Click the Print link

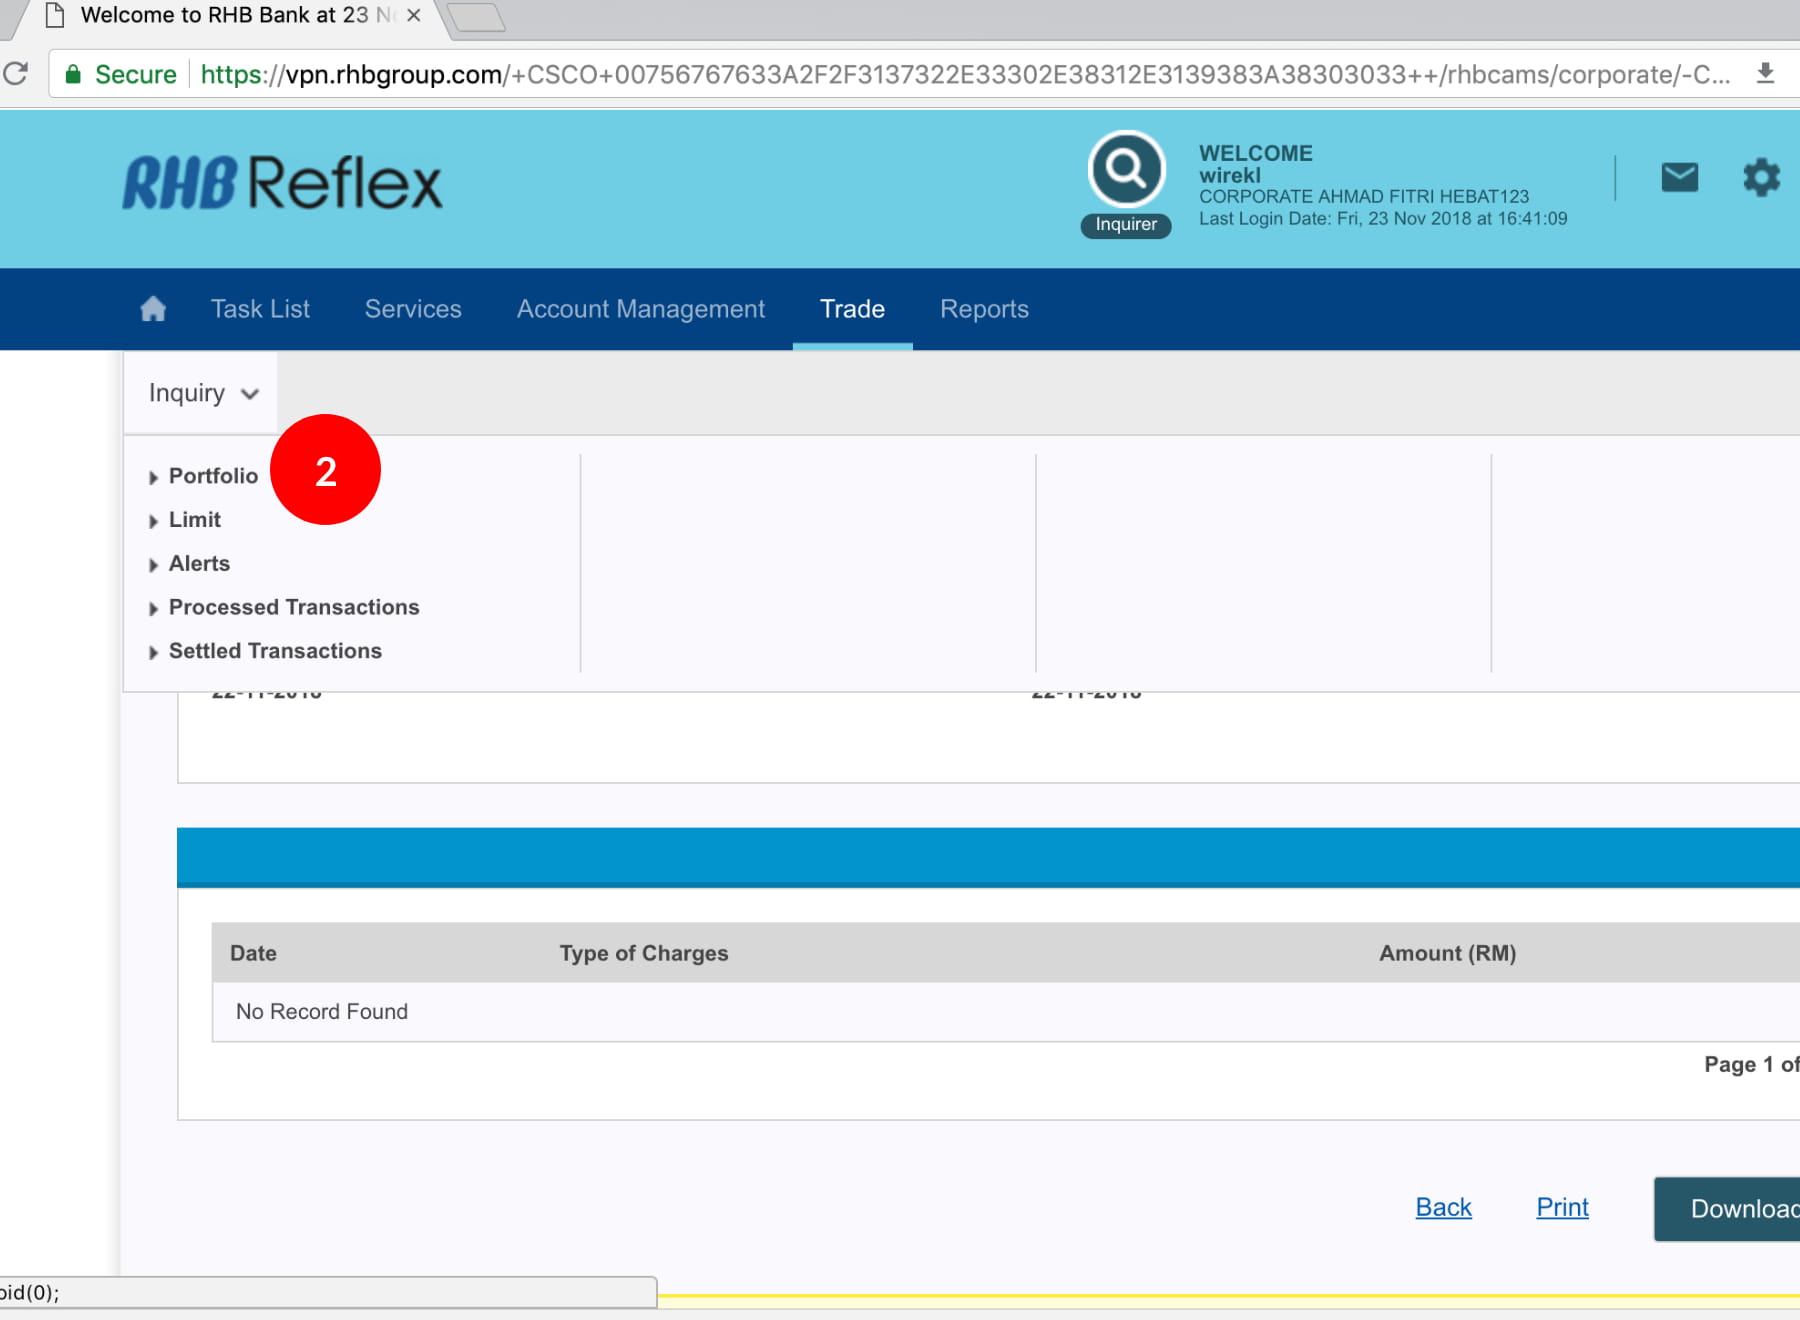pyautogui.click(x=1562, y=1207)
